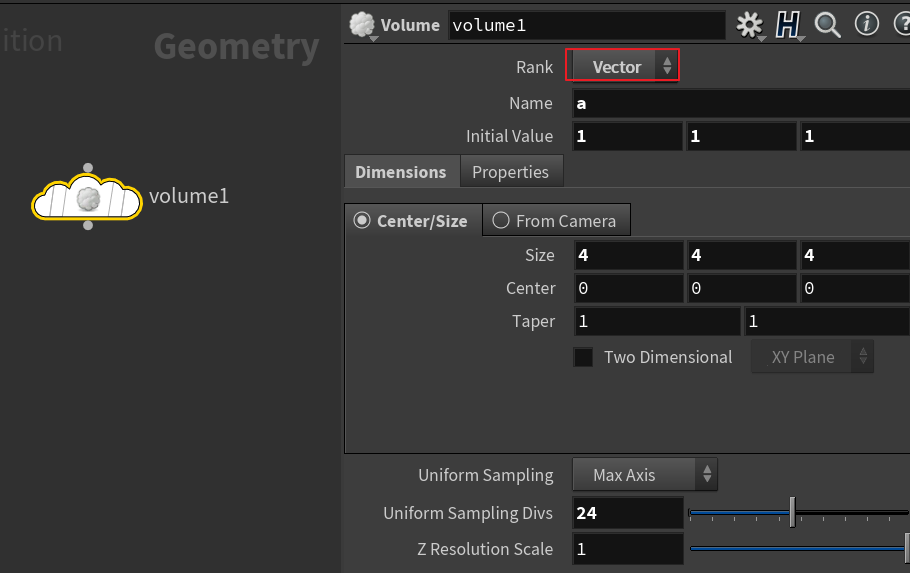Image resolution: width=910 pixels, height=573 pixels.
Task: Open the Uniform Sampling Max Axis dropdown
Action: (x=645, y=475)
